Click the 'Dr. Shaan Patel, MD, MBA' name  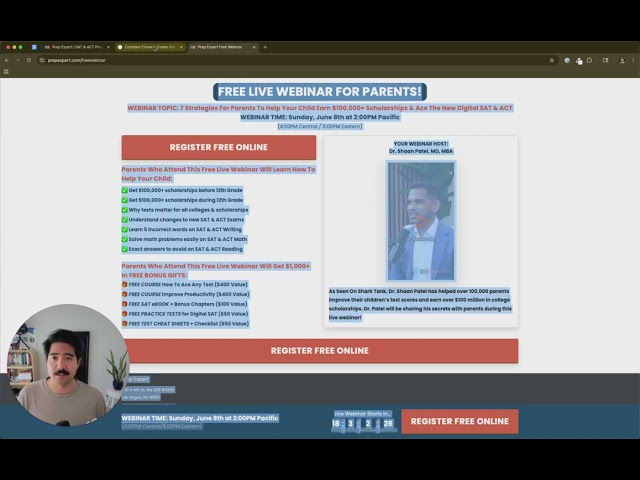click(421, 151)
